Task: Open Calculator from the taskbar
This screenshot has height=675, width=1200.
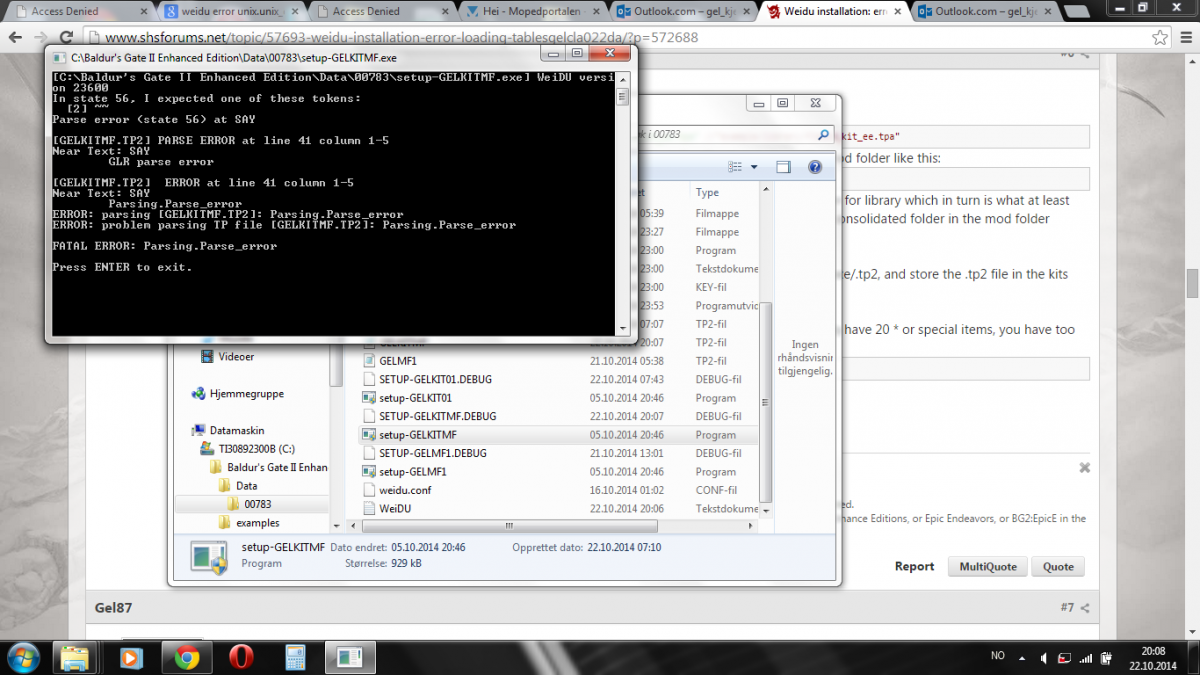Action: click(x=295, y=658)
